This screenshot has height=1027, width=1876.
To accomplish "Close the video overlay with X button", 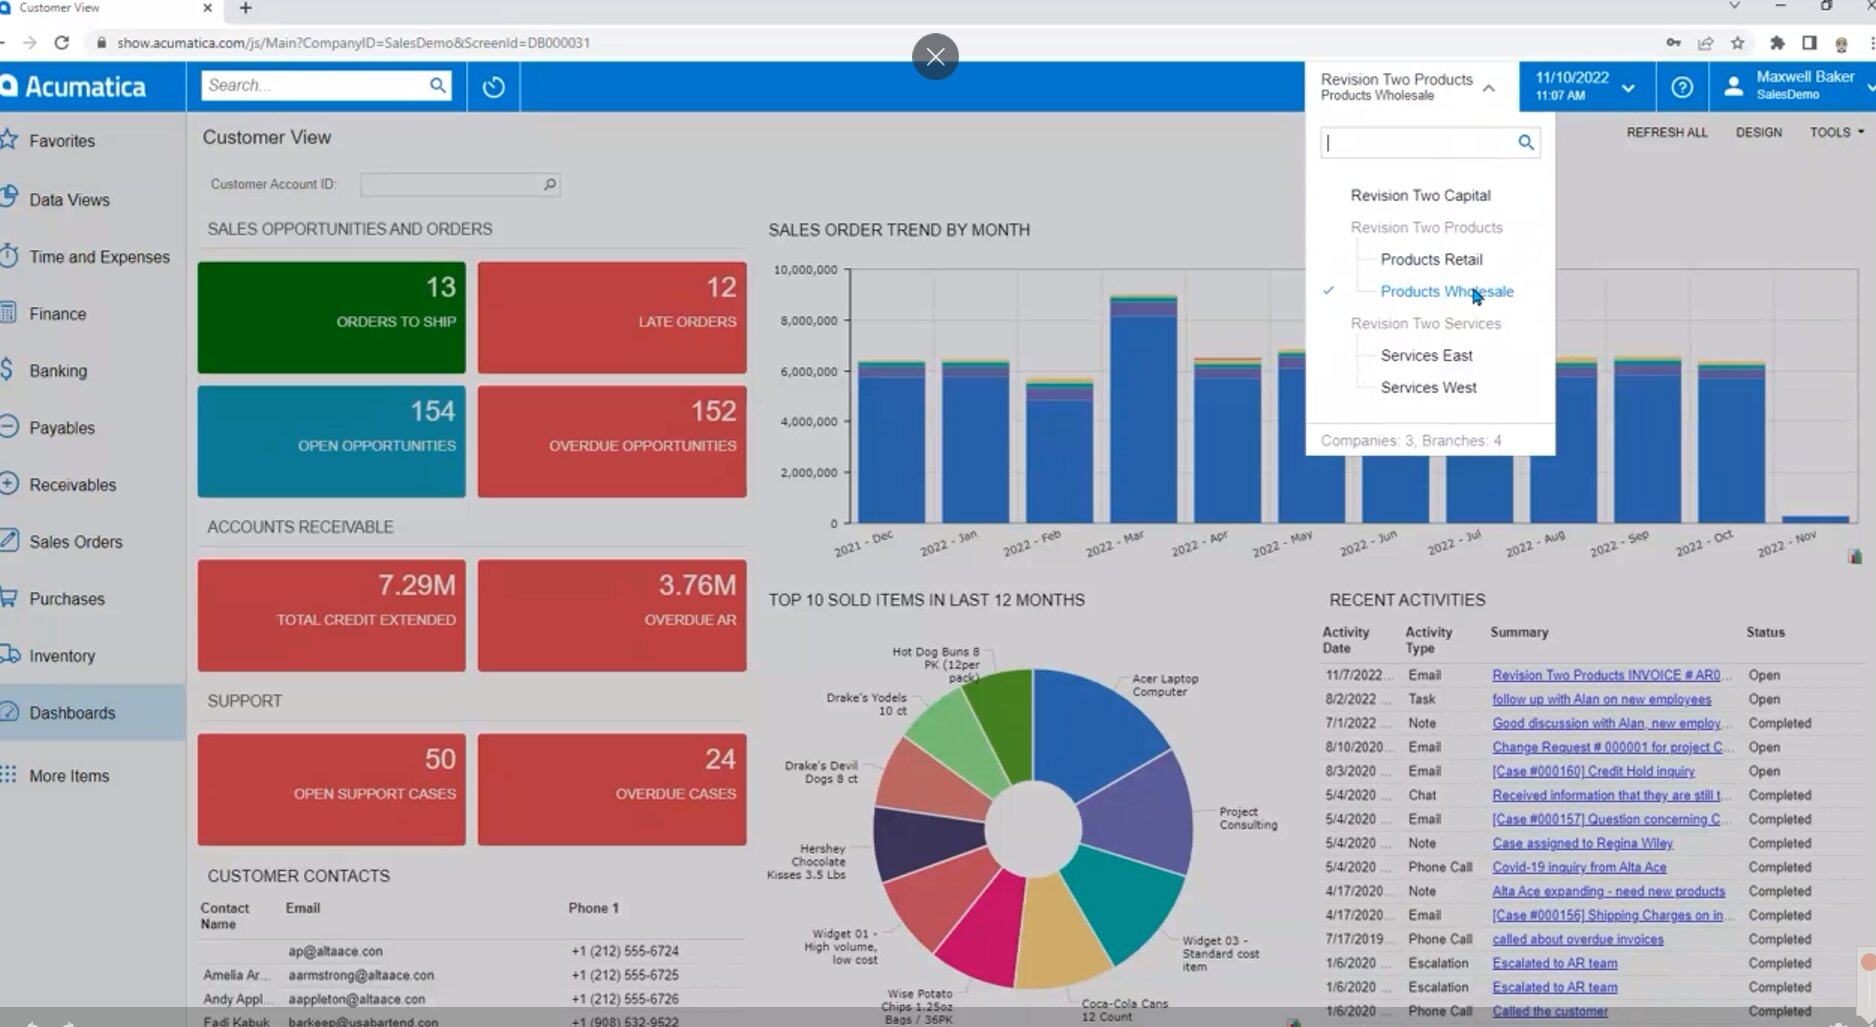I will pos(935,56).
